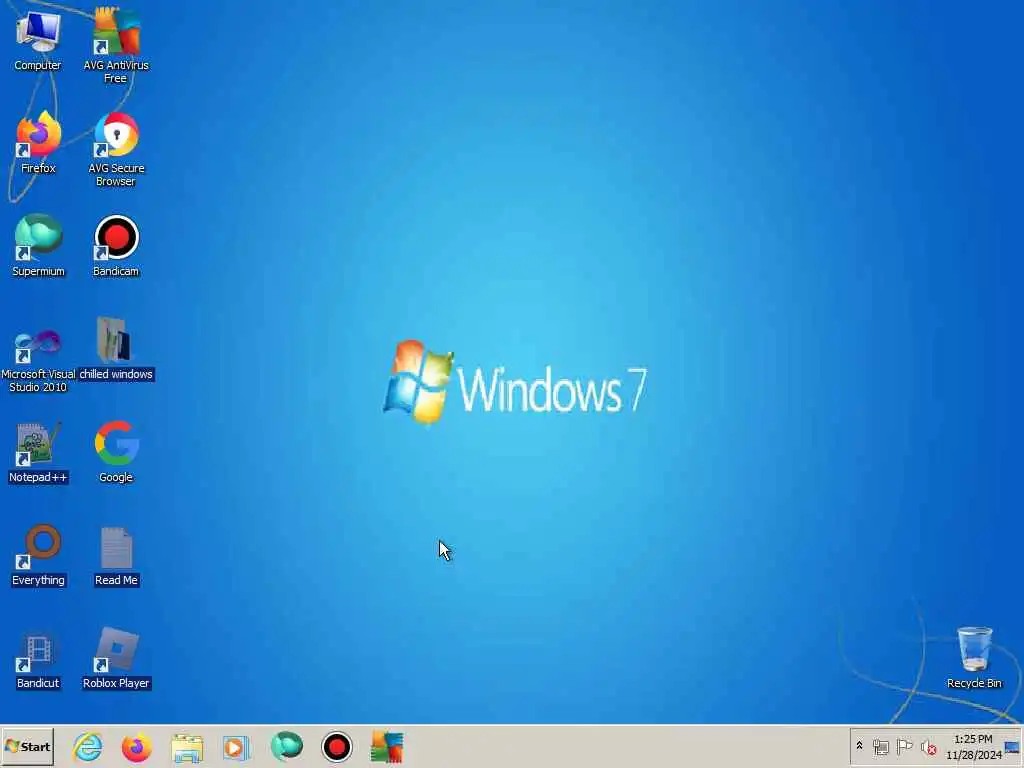The width and height of the screenshot is (1024, 768).
Task: Select the Recycle Bin icon
Action: tap(974, 657)
